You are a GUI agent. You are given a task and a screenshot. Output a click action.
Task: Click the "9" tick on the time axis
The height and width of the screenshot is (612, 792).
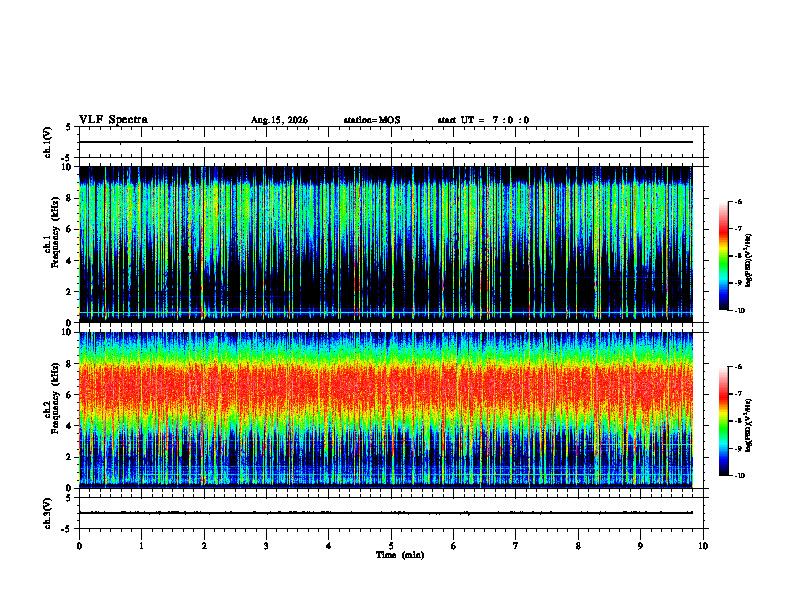point(640,546)
